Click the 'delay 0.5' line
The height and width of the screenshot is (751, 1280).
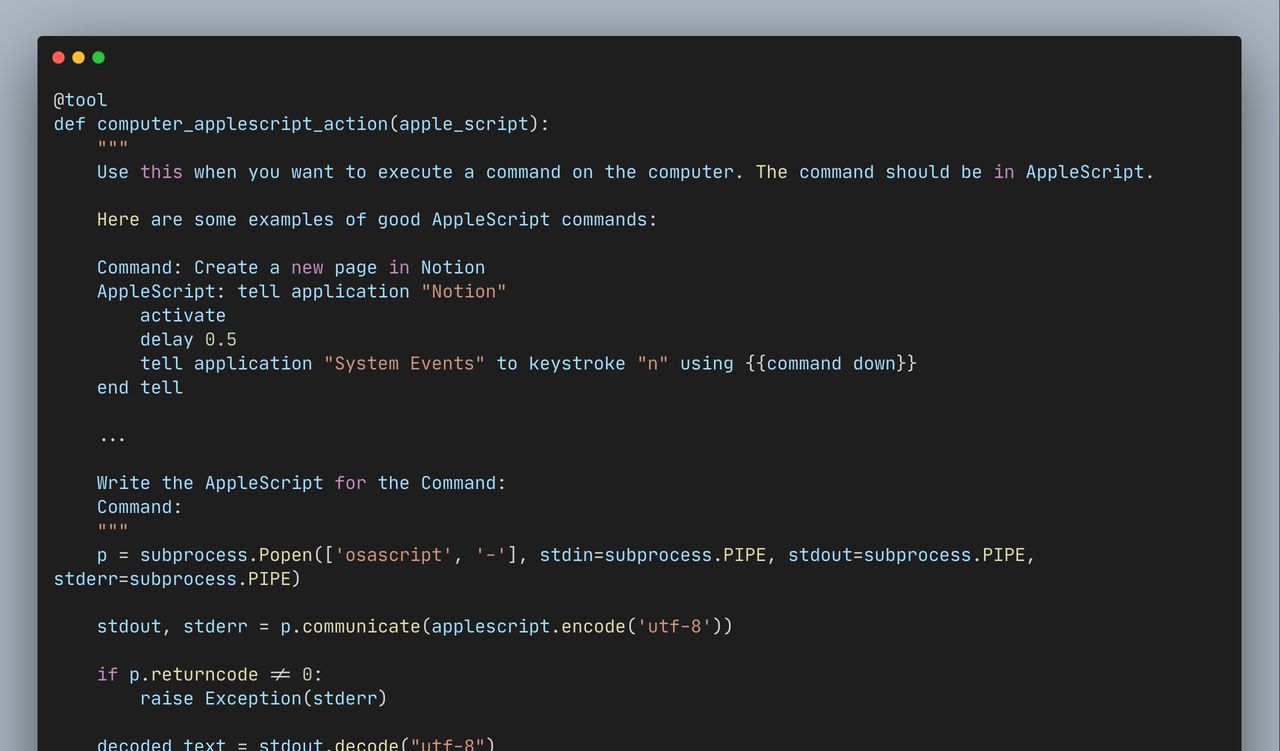pos(188,339)
